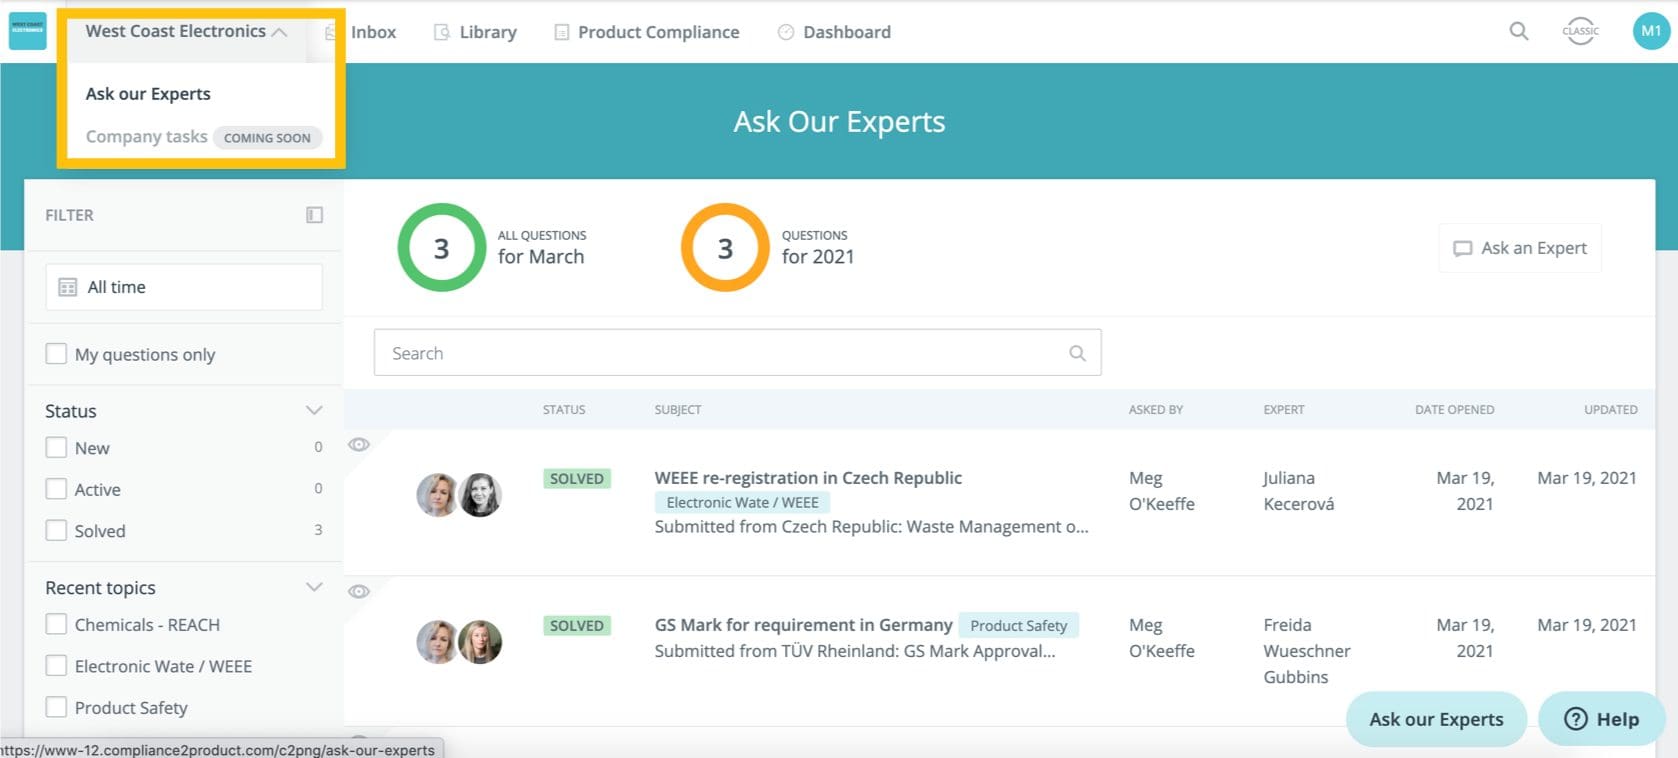Toggle watch eye icon for WEEE re-registration
1678x758 pixels.
coord(359,445)
